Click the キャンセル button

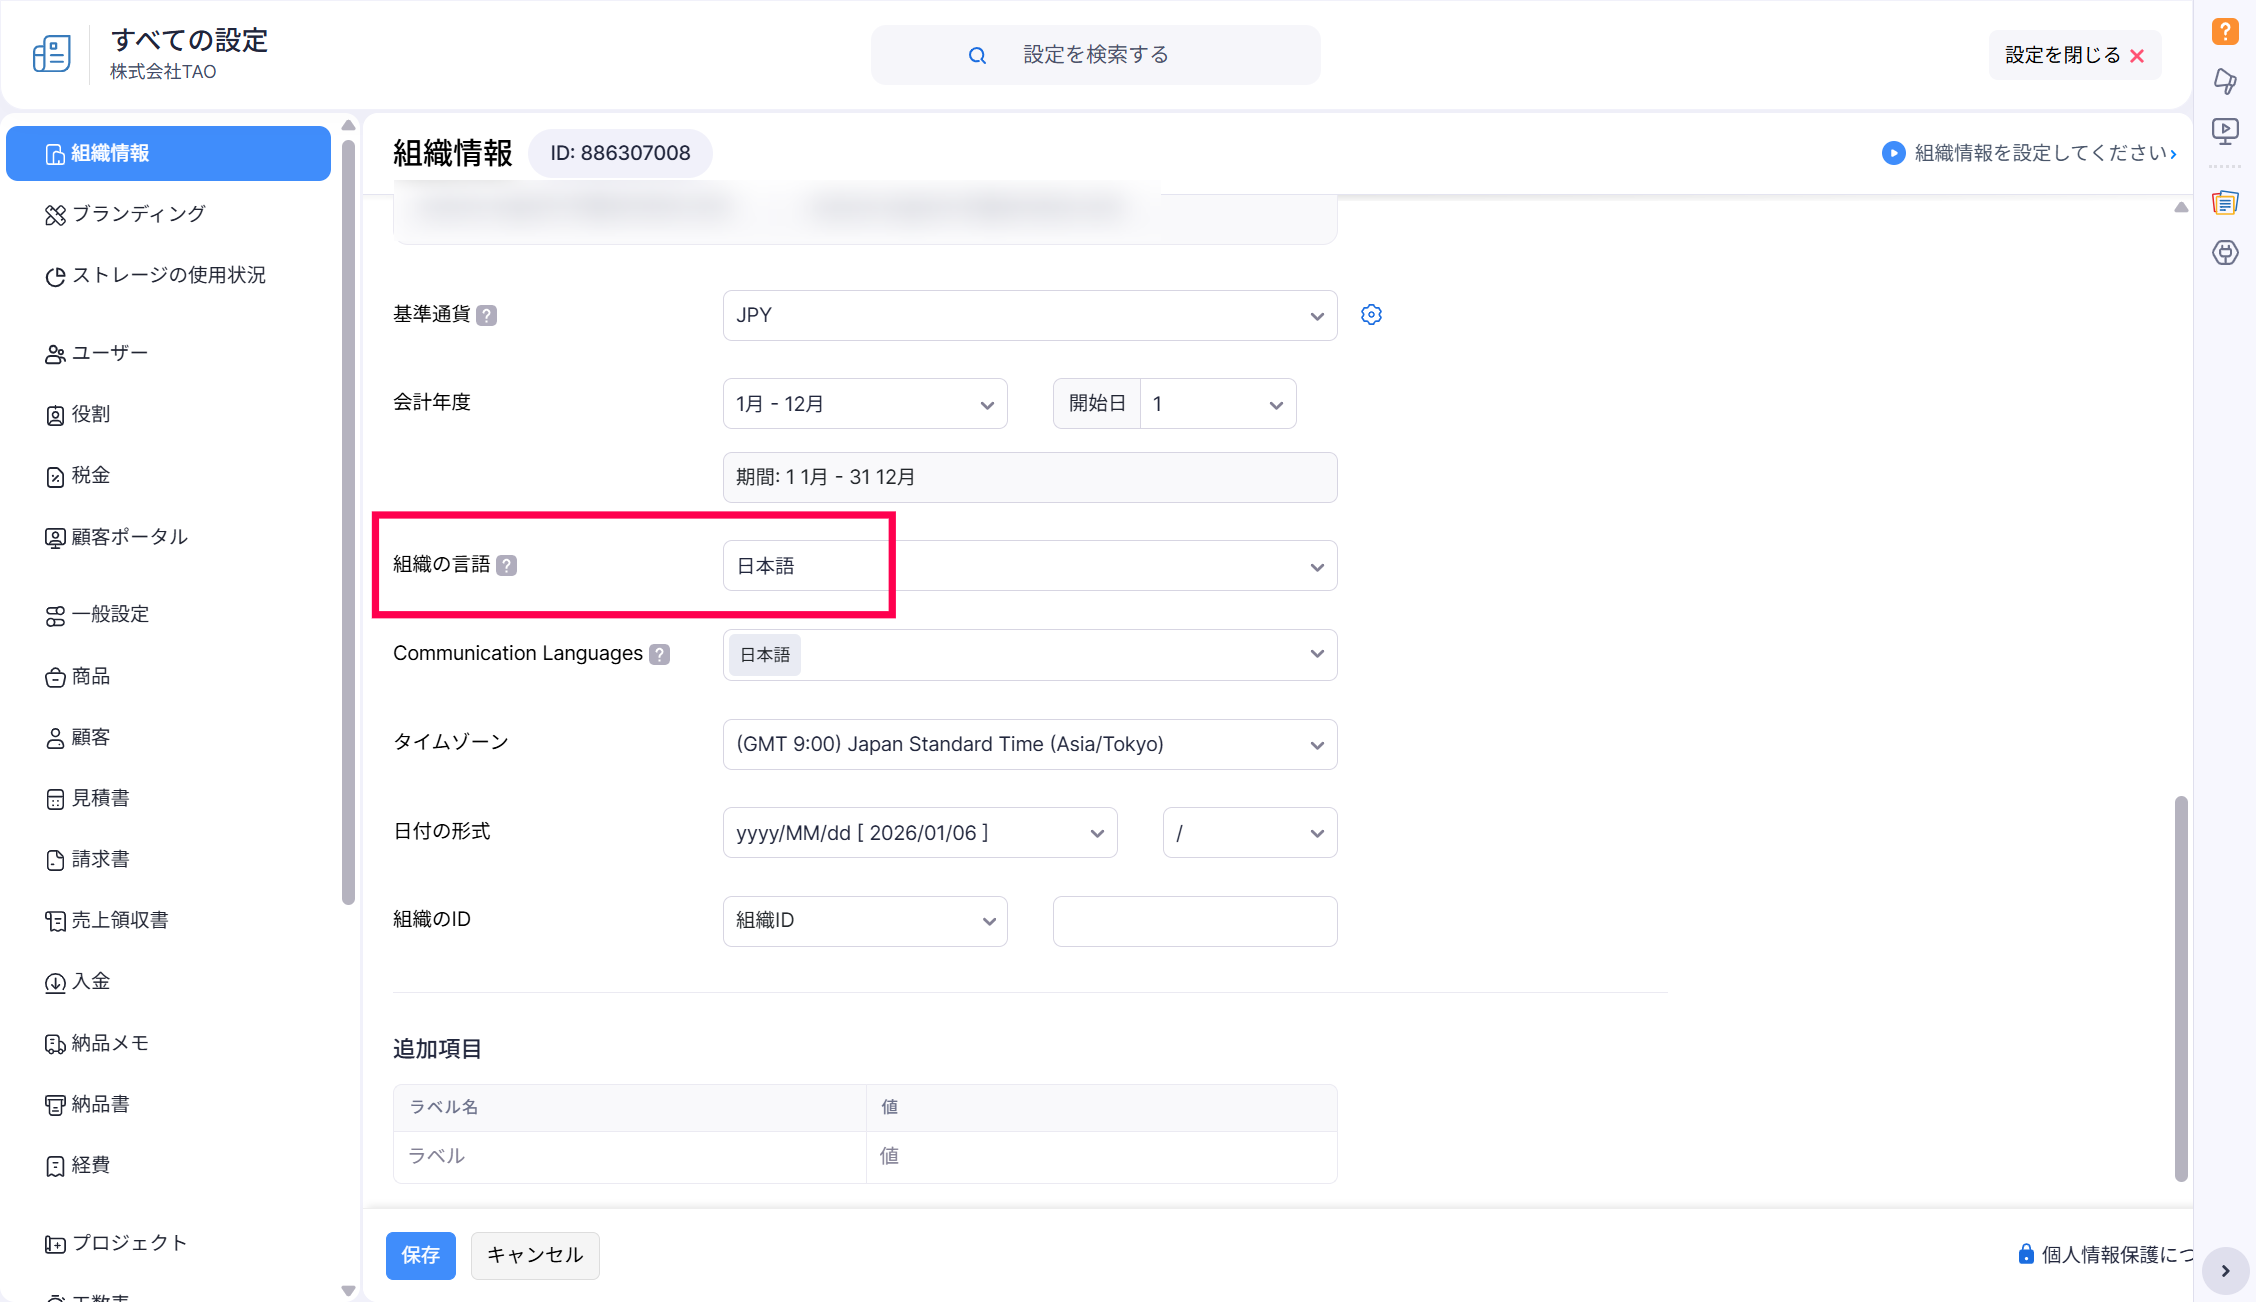click(x=534, y=1255)
